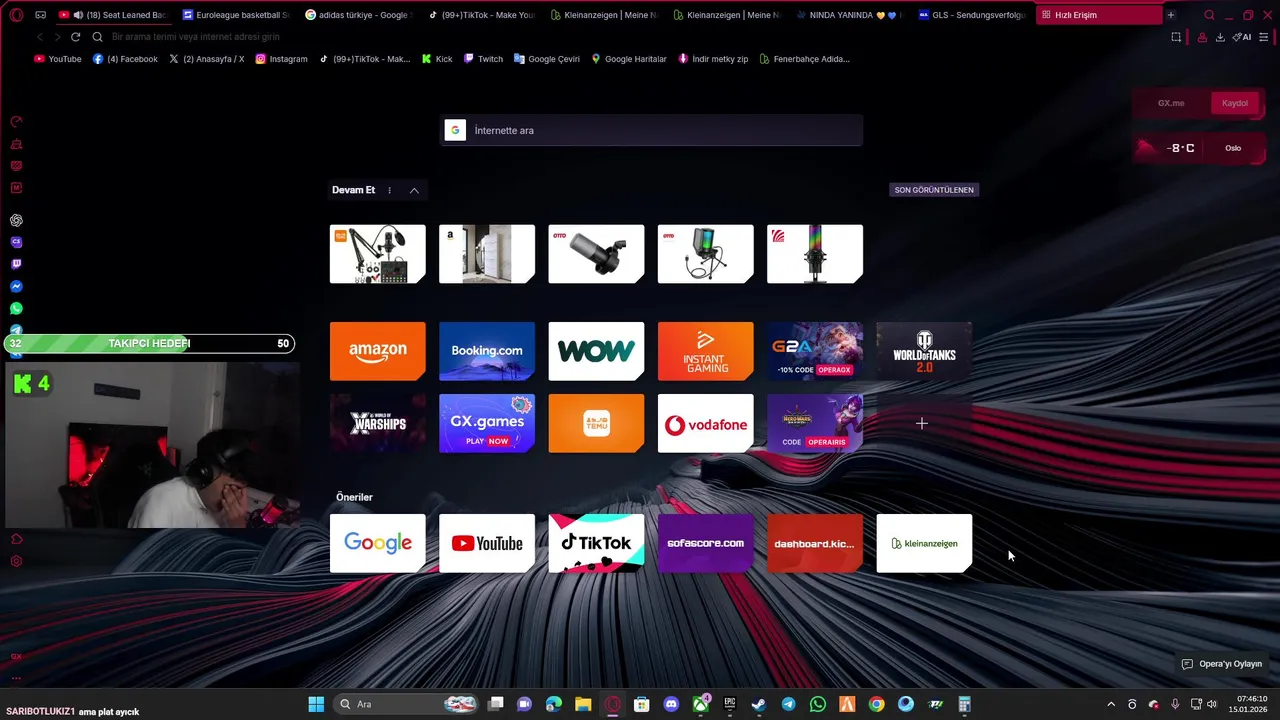Click the SON GÖRÜNTÜLENEN button
This screenshot has width=1280, height=720.
(x=934, y=190)
